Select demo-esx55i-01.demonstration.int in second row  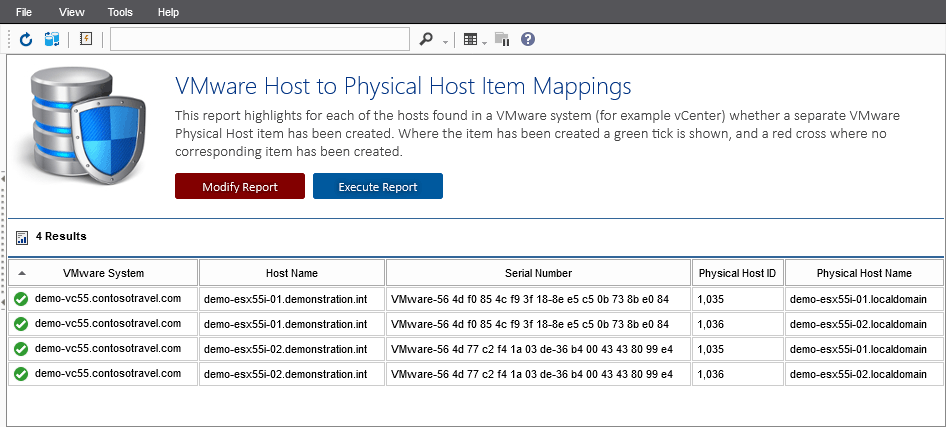tap(285, 324)
